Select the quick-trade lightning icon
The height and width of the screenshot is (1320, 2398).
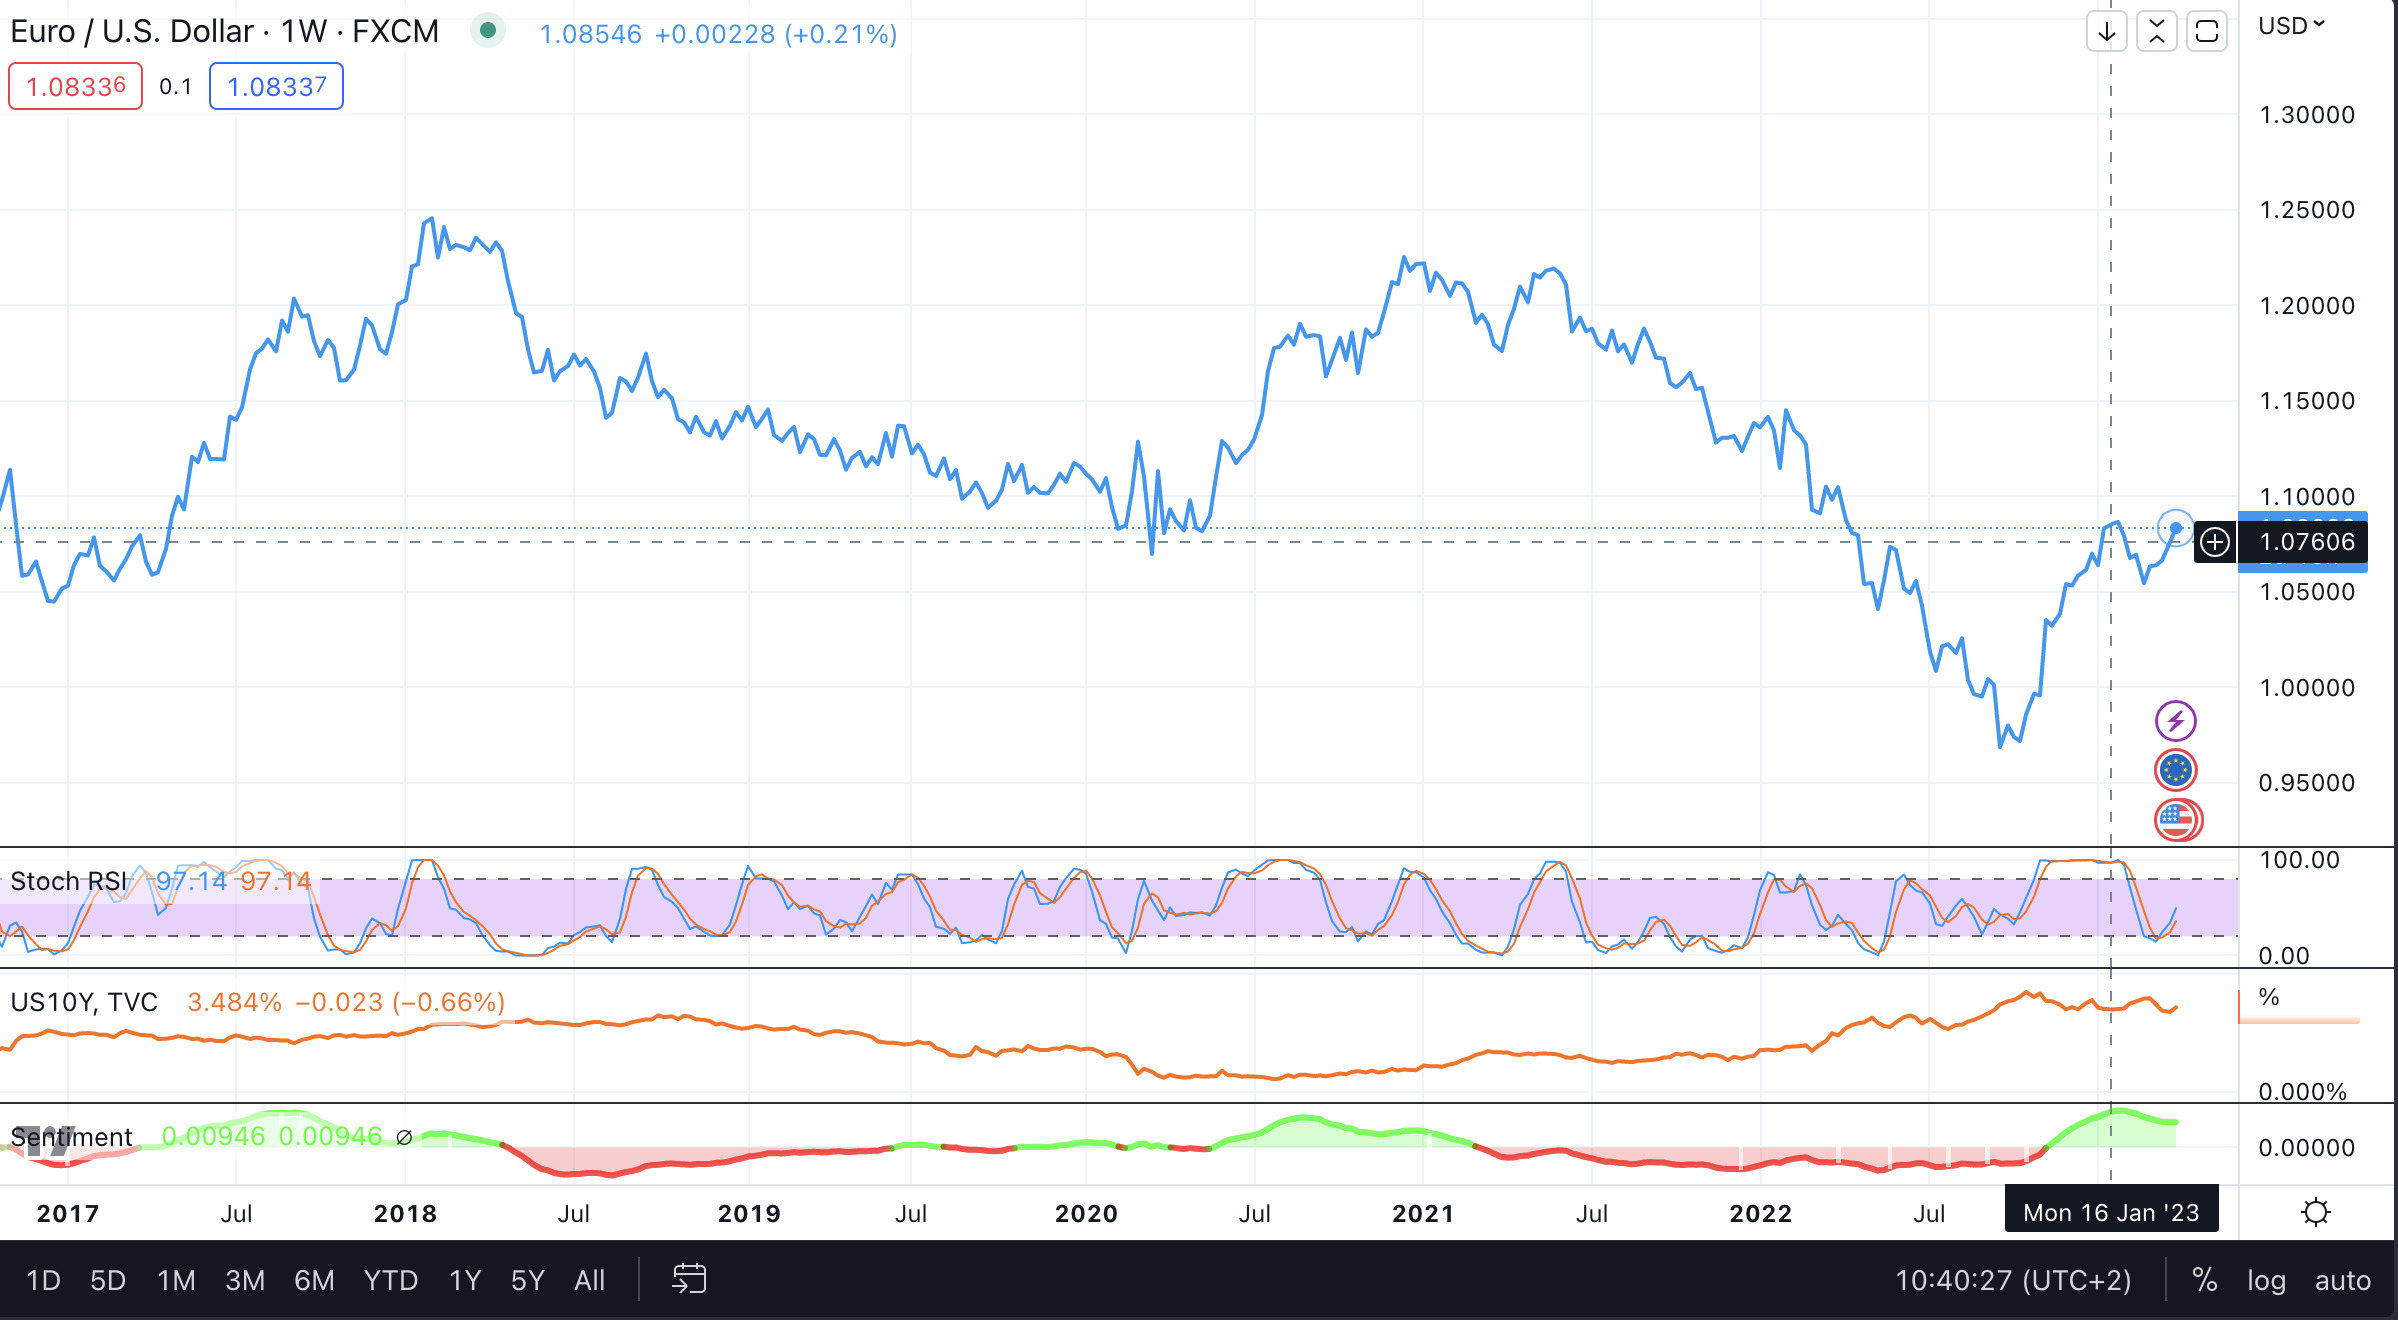[2175, 720]
